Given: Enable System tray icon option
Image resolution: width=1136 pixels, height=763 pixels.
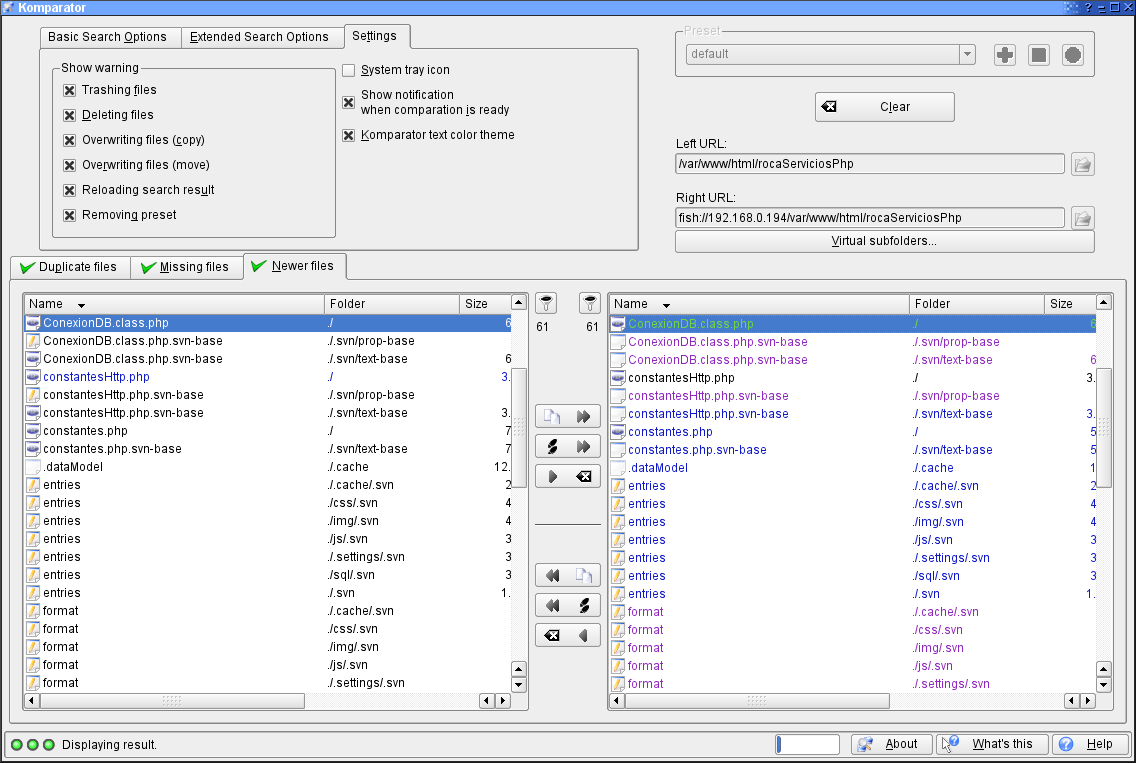Looking at the screenshot, I should pos(348,70).
